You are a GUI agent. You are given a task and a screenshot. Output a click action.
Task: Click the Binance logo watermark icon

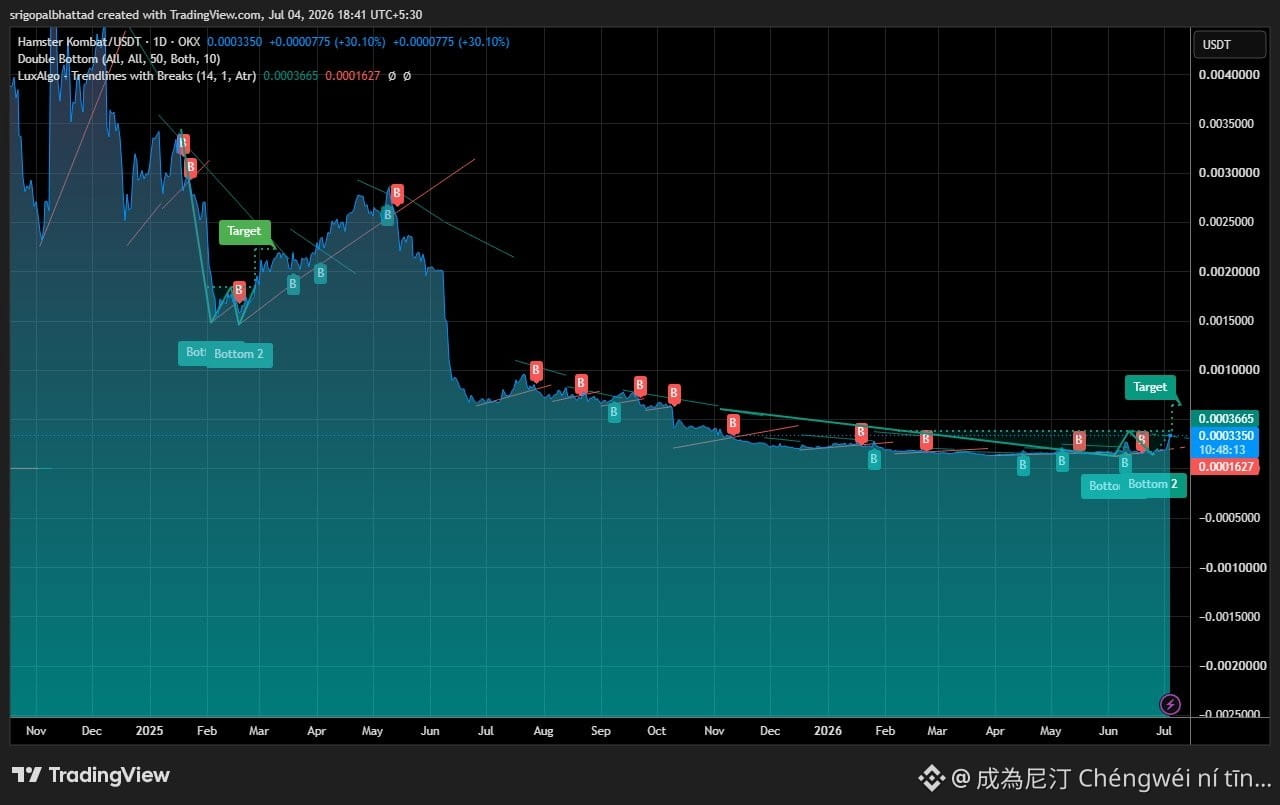(x=932, y=777)
